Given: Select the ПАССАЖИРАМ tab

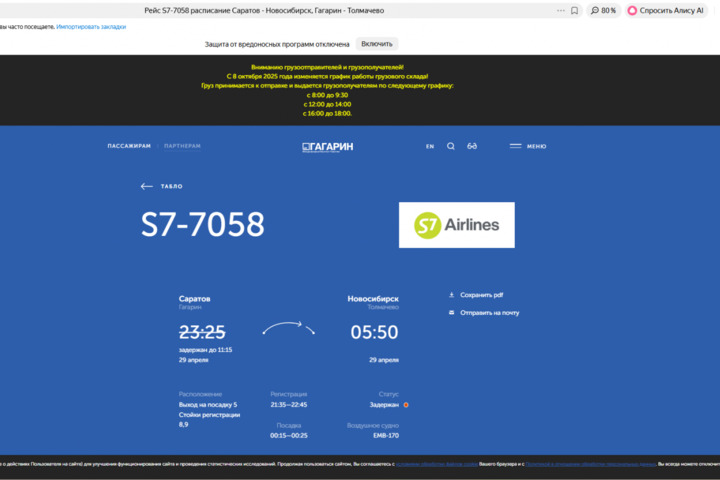Looking at the screenshot, I should click(129, 146).
